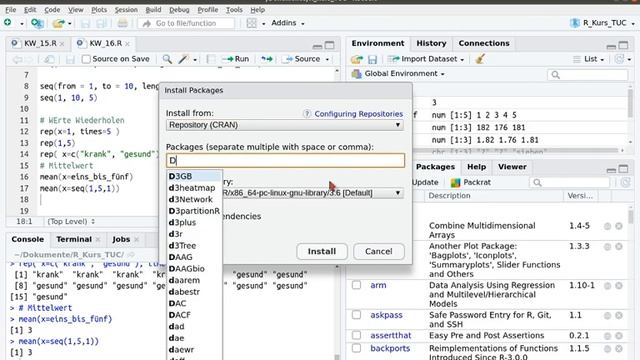Open the (Top Level) scope selector
This screenshot has height=360, width=640.
71,222
